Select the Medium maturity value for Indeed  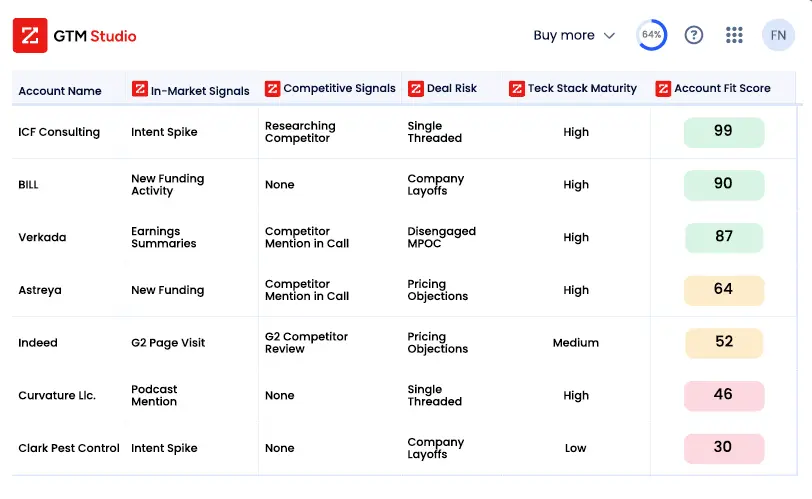[x=576, y=343]
